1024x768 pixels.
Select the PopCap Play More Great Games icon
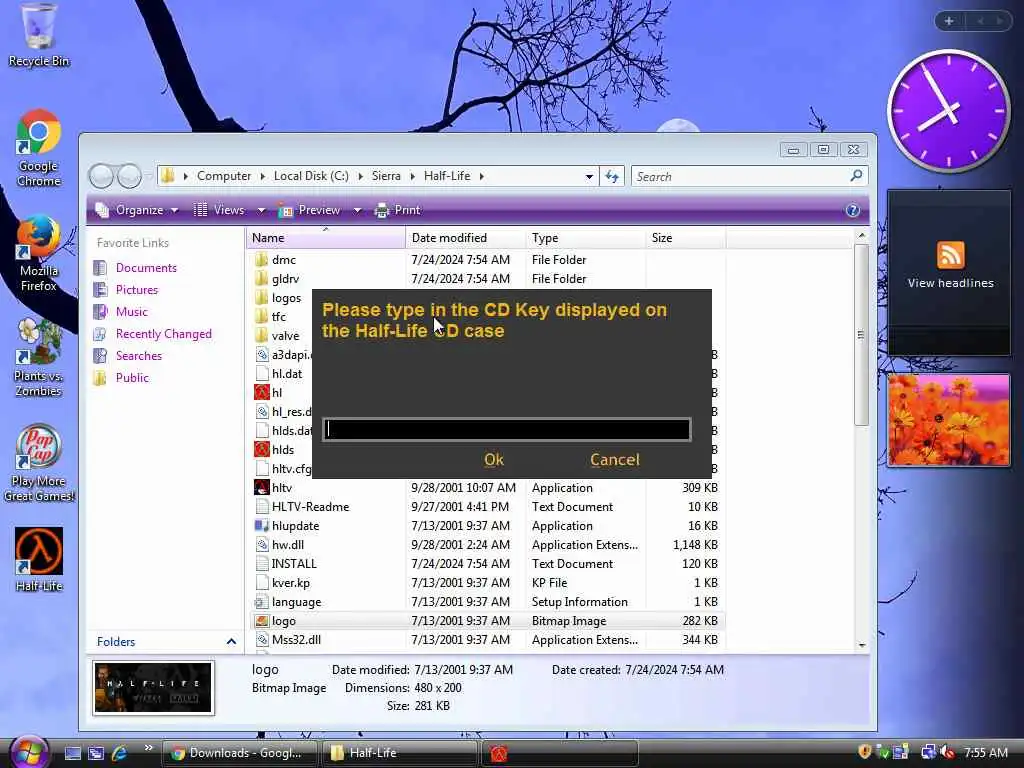(39, 463)
